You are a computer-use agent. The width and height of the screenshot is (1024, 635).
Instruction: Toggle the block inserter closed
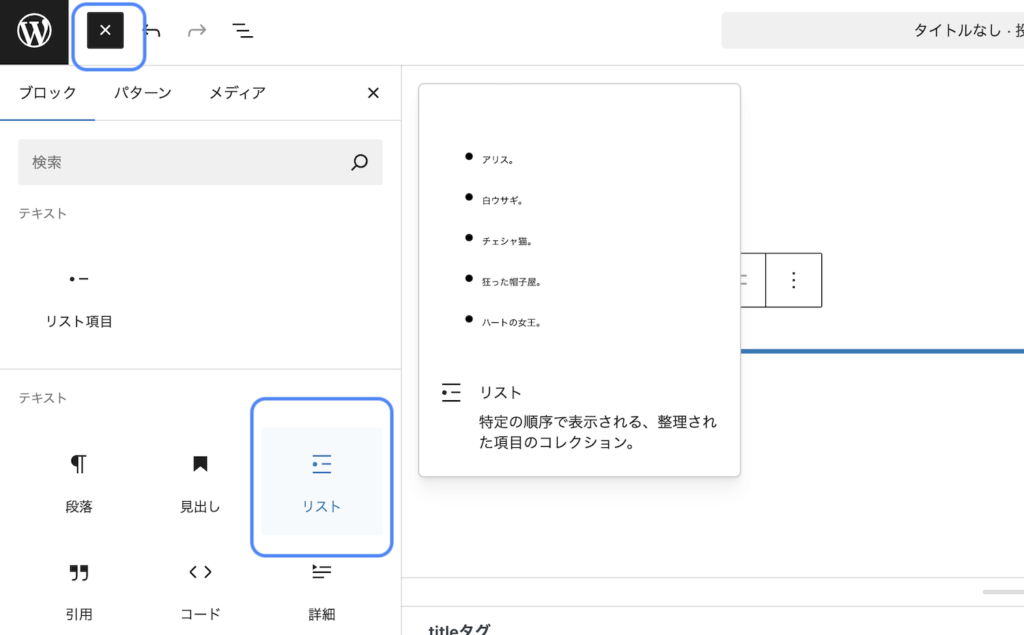click(x=106, y=30)
